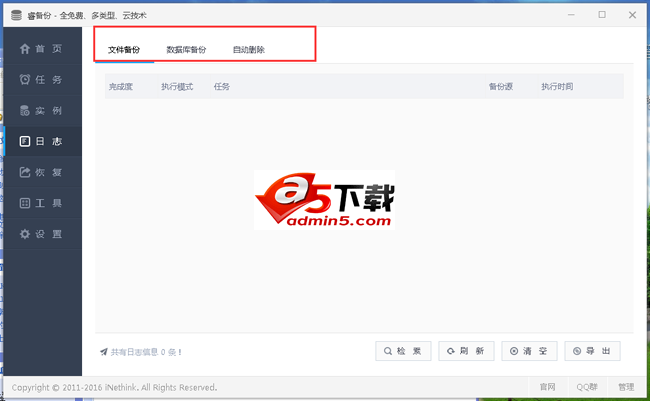Image resolution: width=650 pixels, height=401 pixels.
Task: Click the magnifier icon in 检索 button
Action: (388, 351)
